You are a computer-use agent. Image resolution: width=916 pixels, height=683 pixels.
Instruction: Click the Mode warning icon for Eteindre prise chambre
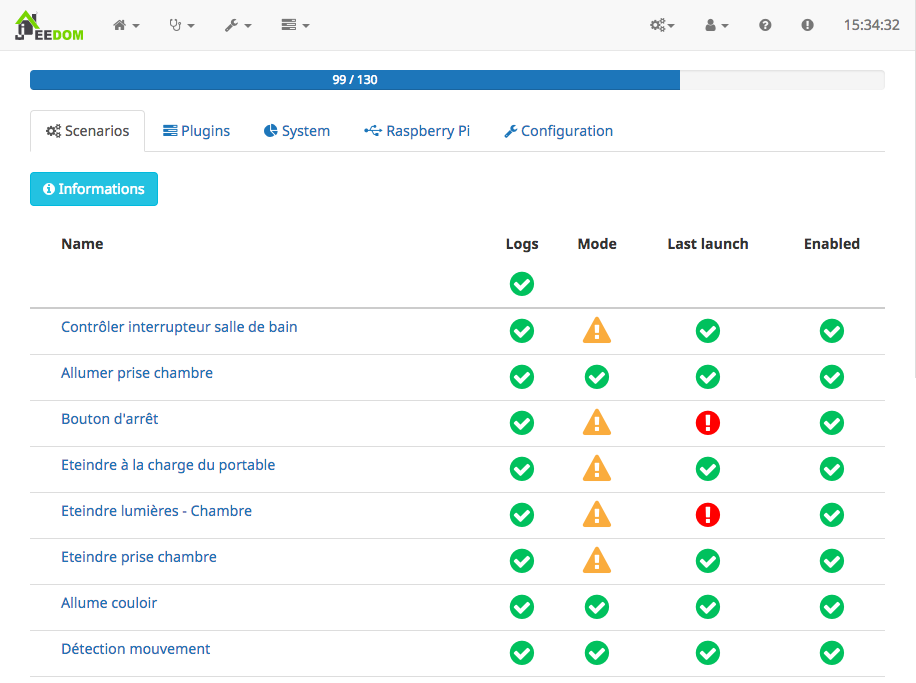click(597, 561)
